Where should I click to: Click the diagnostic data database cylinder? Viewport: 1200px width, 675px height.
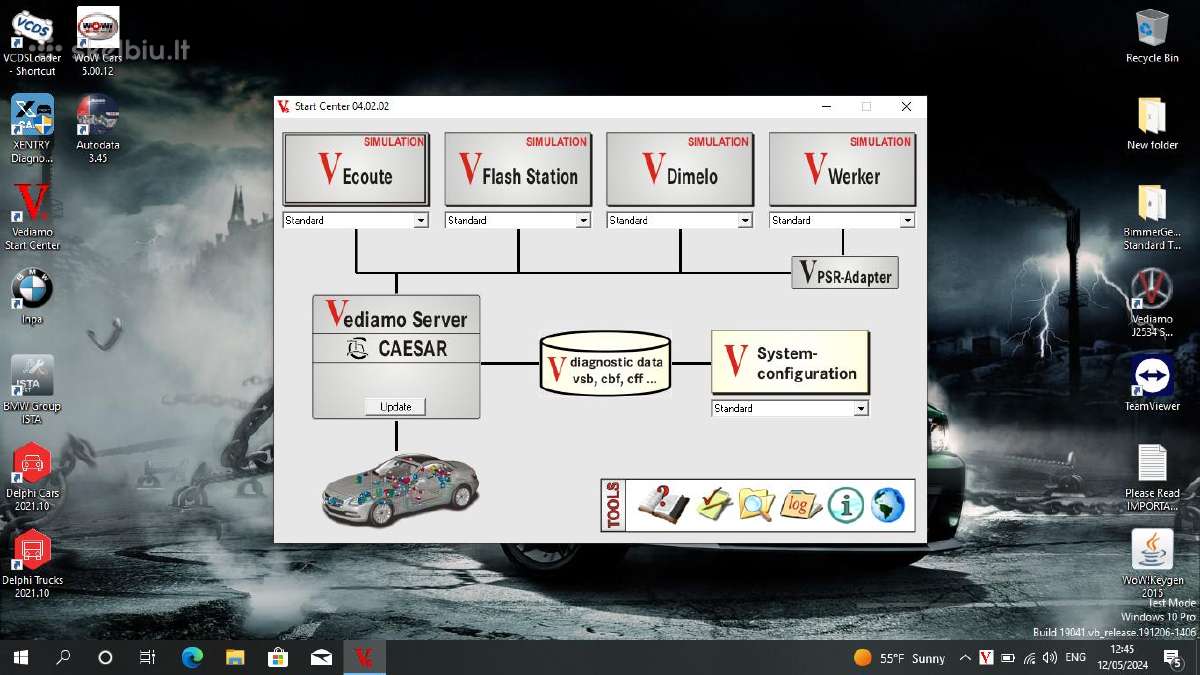(x=605, y=364)
